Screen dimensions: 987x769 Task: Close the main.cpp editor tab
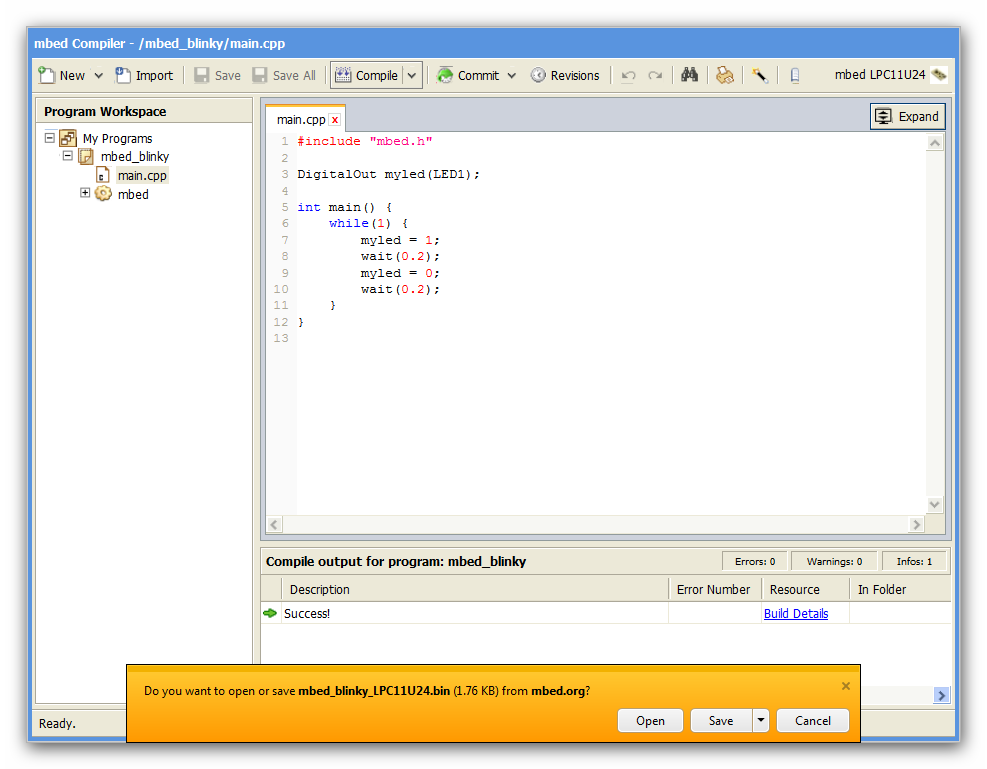[x=335, y=120]
